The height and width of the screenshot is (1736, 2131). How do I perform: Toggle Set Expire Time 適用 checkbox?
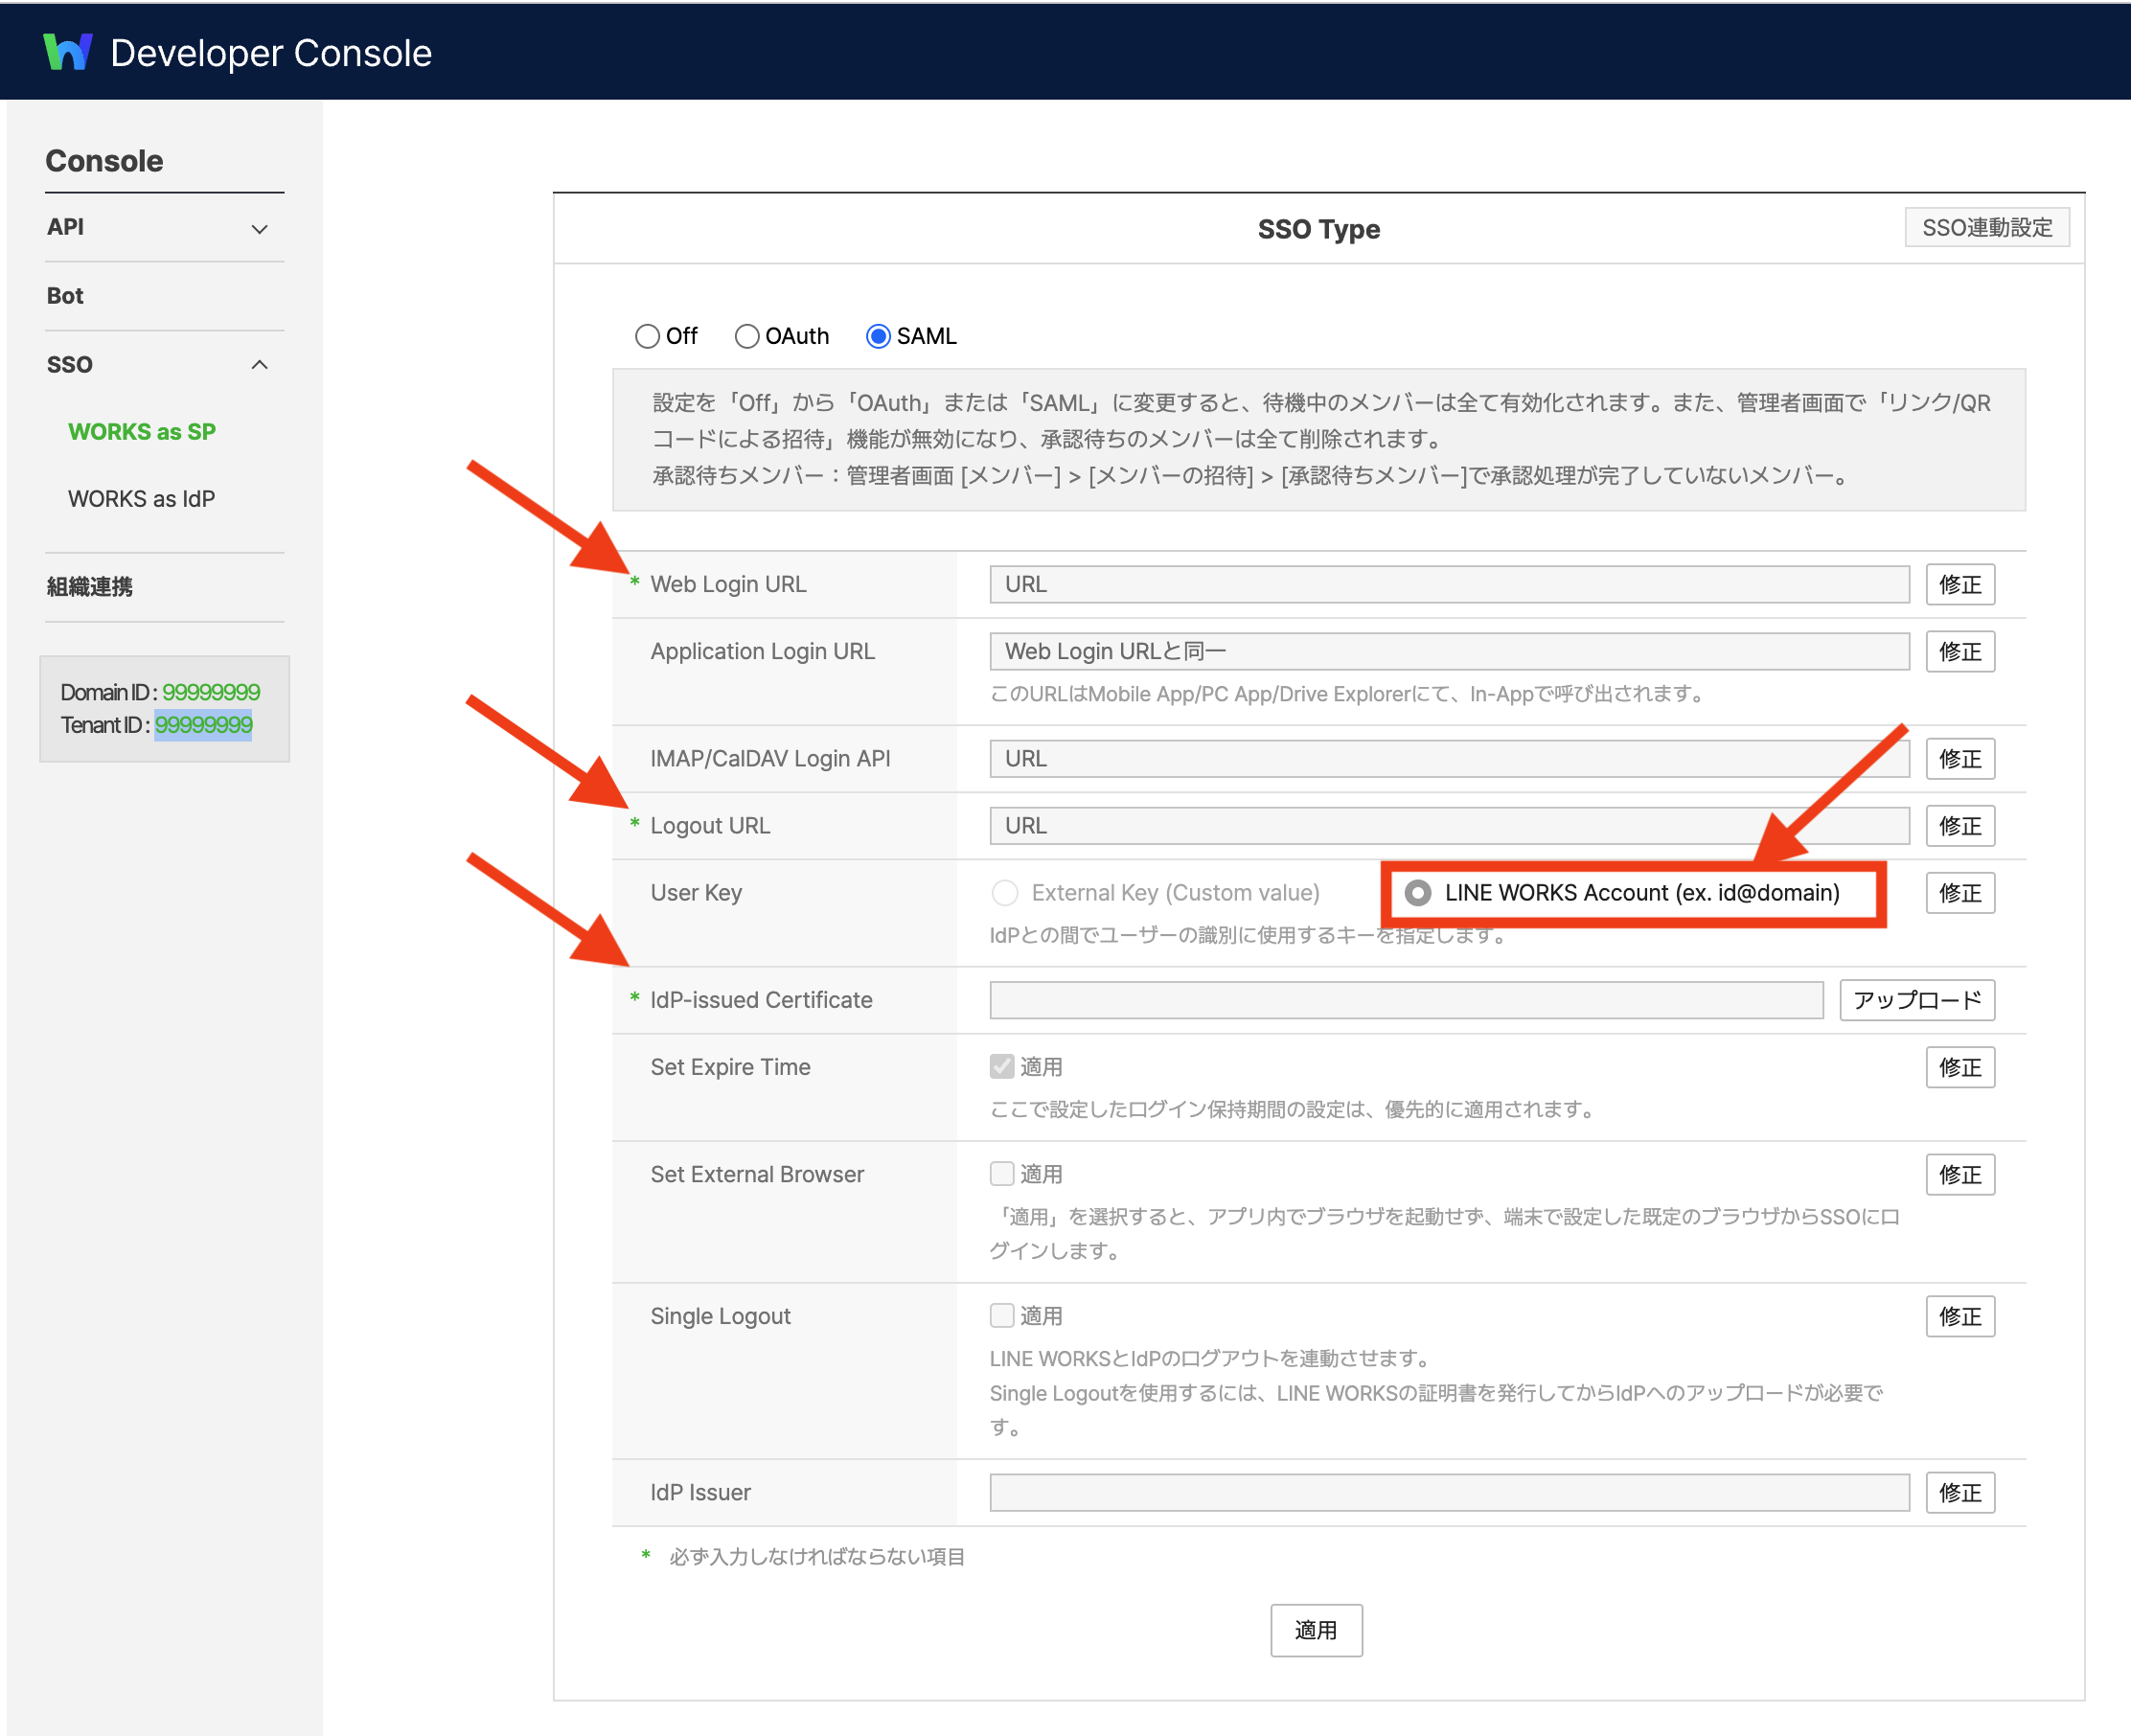coord(1002,1067)
